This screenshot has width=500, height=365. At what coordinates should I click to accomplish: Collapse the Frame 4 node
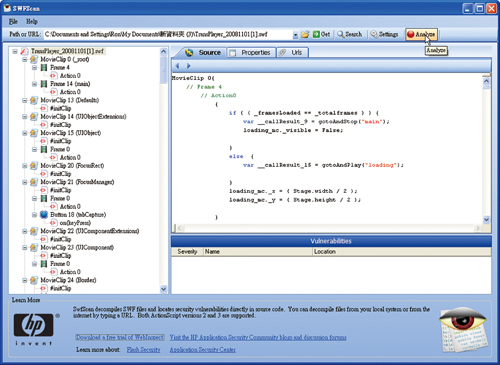coord(34,68)
